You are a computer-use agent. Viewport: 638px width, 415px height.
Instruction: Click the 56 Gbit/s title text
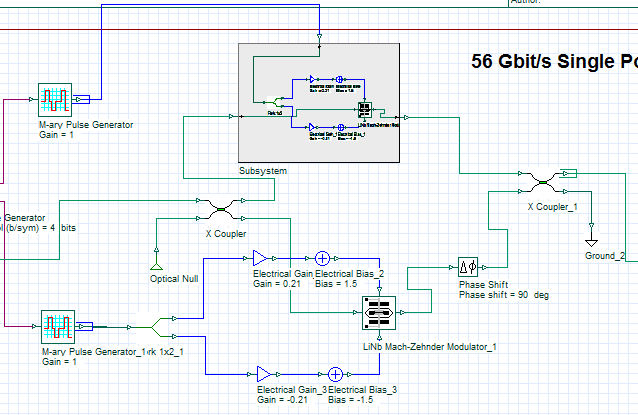[x=554, y=61]
